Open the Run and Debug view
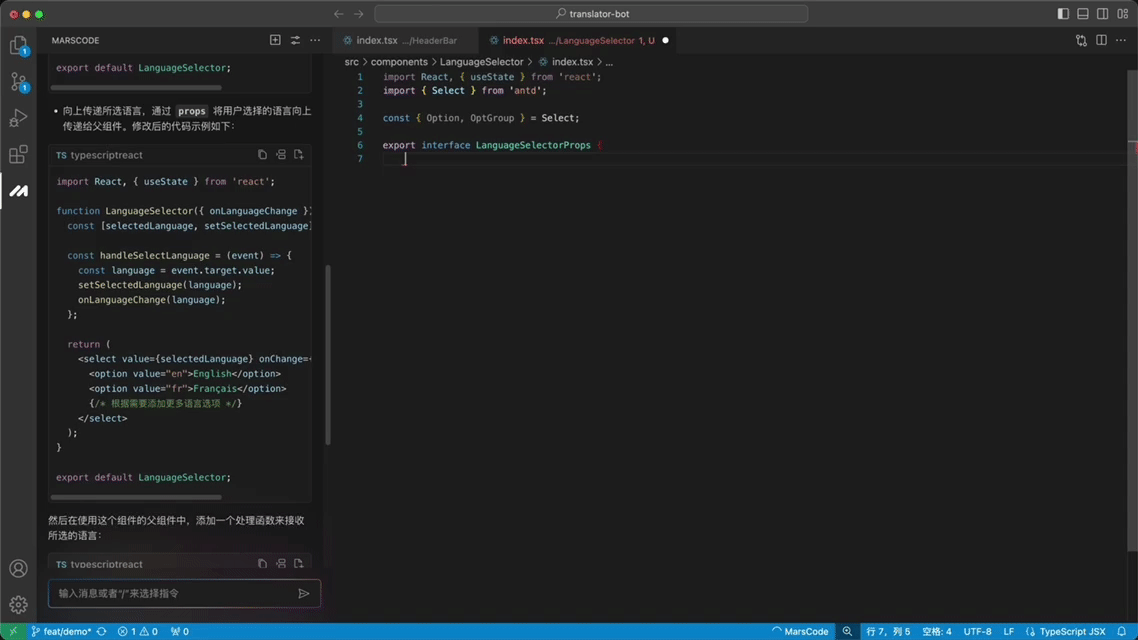 18,118
